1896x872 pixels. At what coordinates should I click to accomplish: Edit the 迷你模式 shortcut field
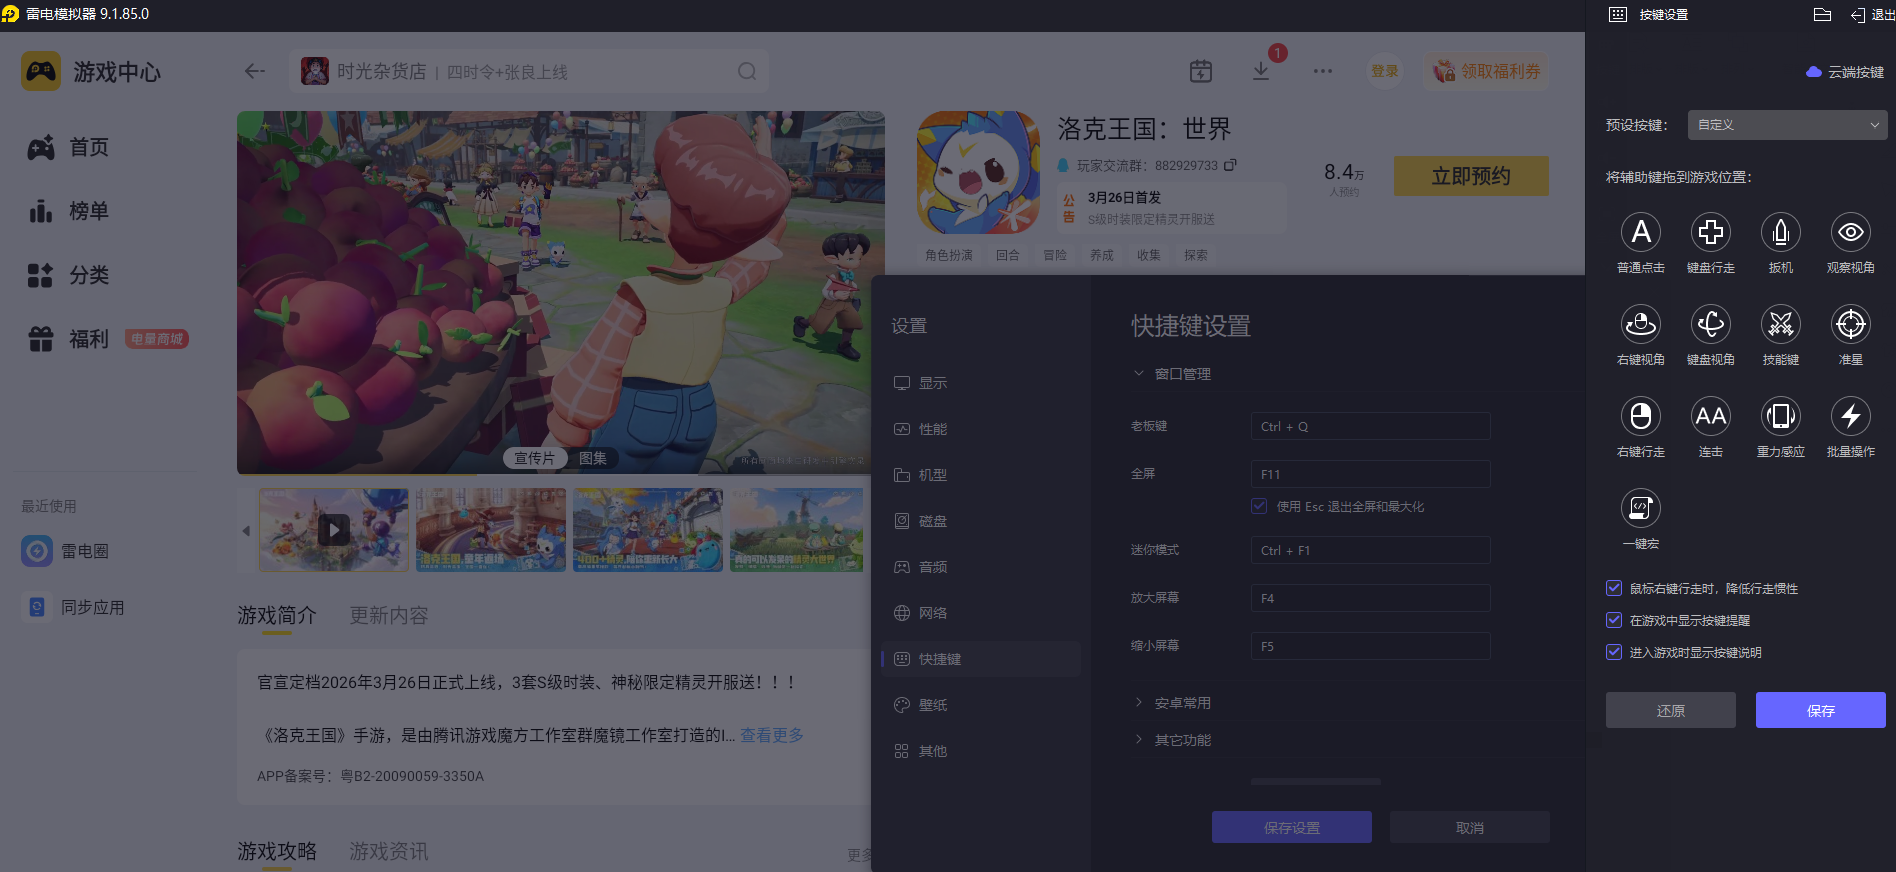(1370, 550)
